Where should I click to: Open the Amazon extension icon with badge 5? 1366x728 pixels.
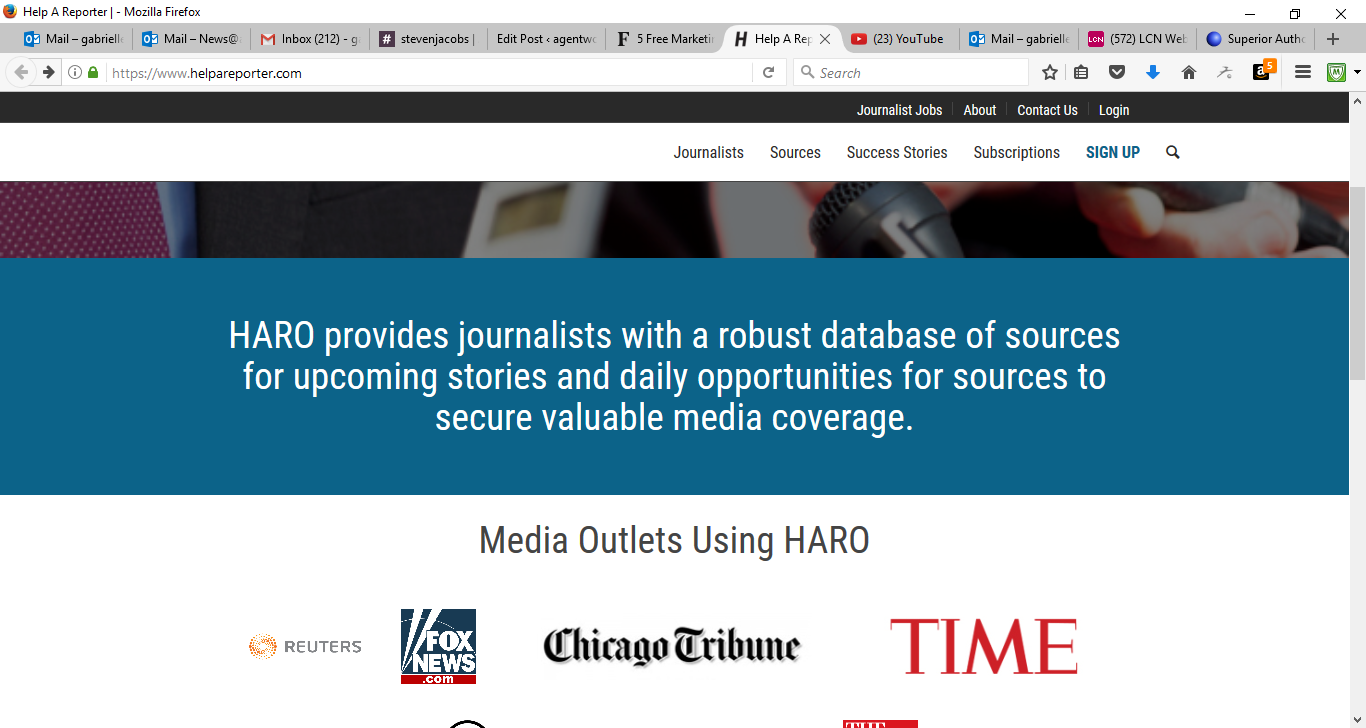tap(1263, 70)
